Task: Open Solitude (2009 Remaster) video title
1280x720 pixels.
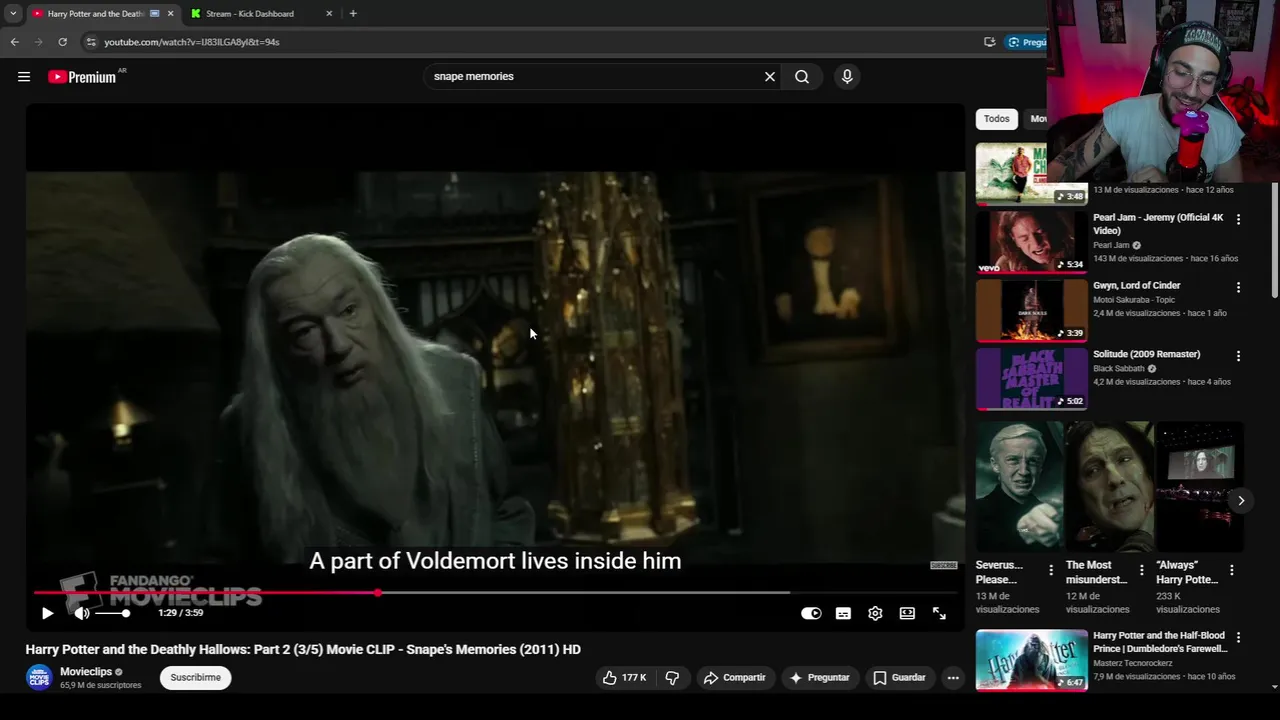Action: point(1146,354)
